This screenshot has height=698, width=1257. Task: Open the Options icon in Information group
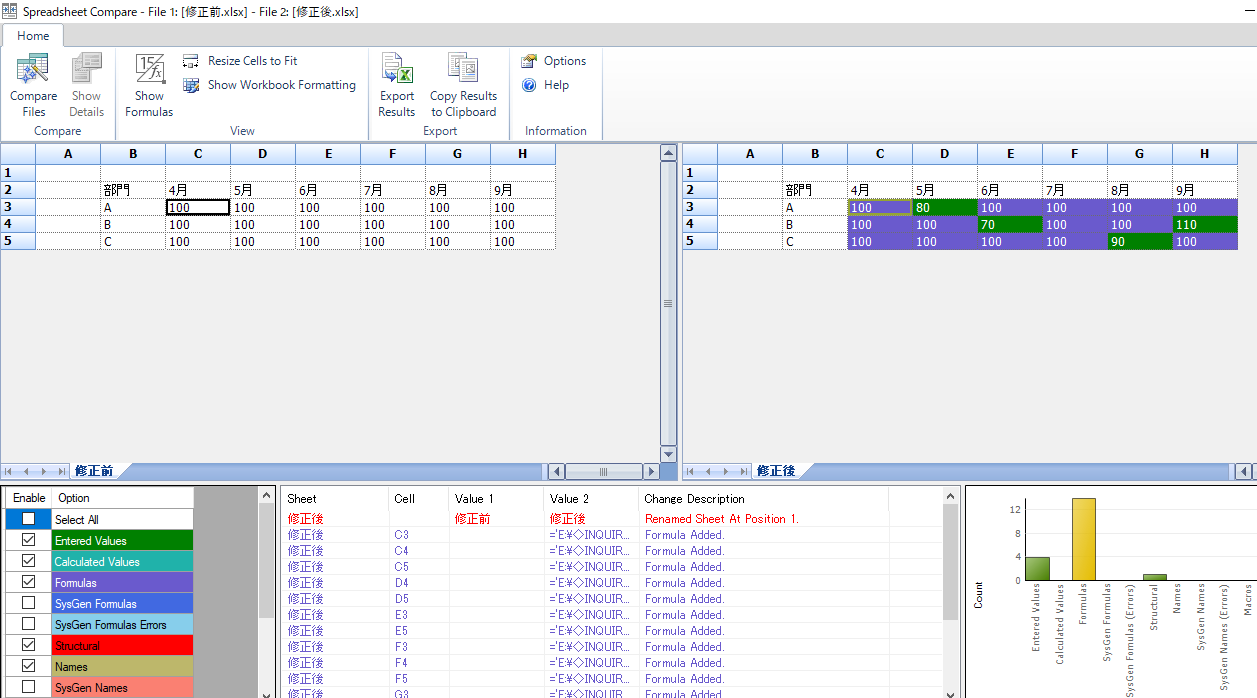(x=529, y=61)
